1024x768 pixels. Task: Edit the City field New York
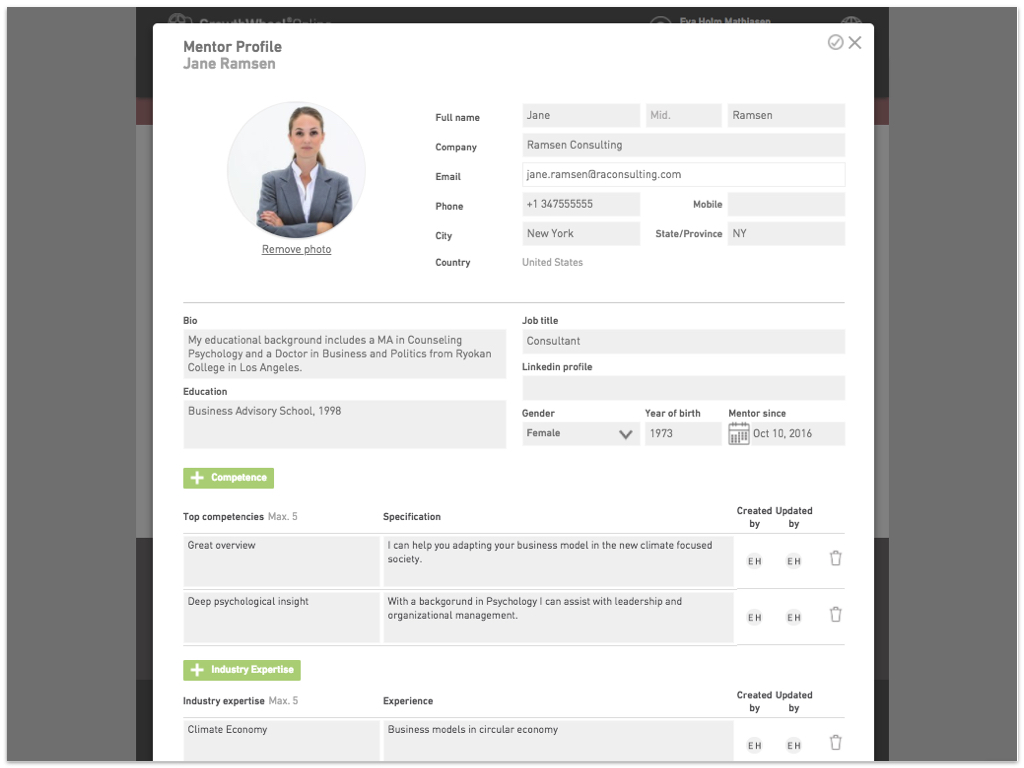coord(581,234)
